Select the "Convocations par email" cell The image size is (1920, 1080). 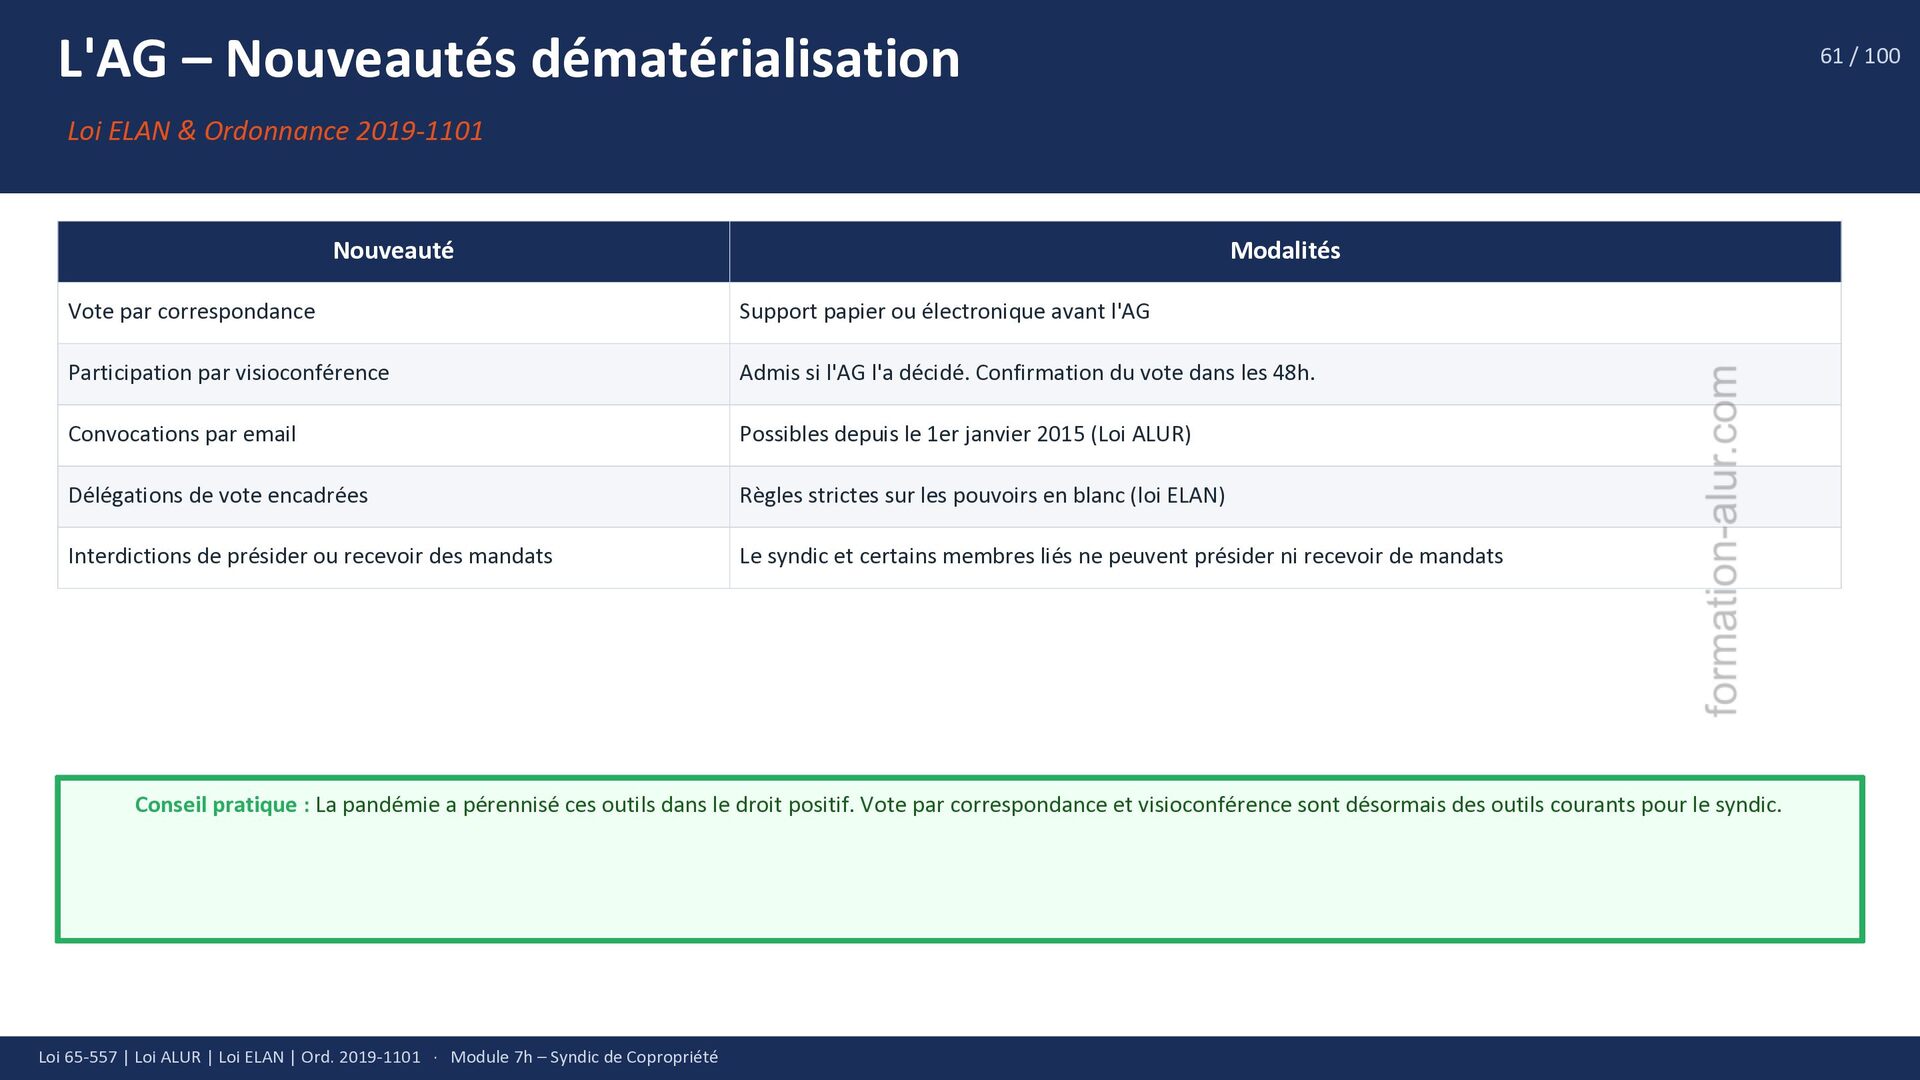click(182, 435)
